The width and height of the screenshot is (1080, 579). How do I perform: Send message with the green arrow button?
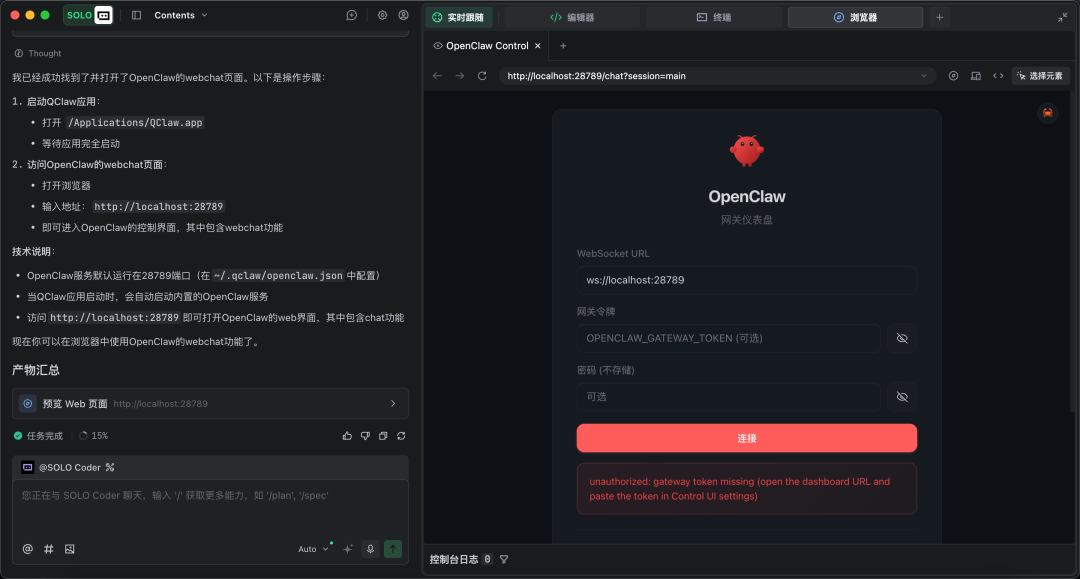393,549
